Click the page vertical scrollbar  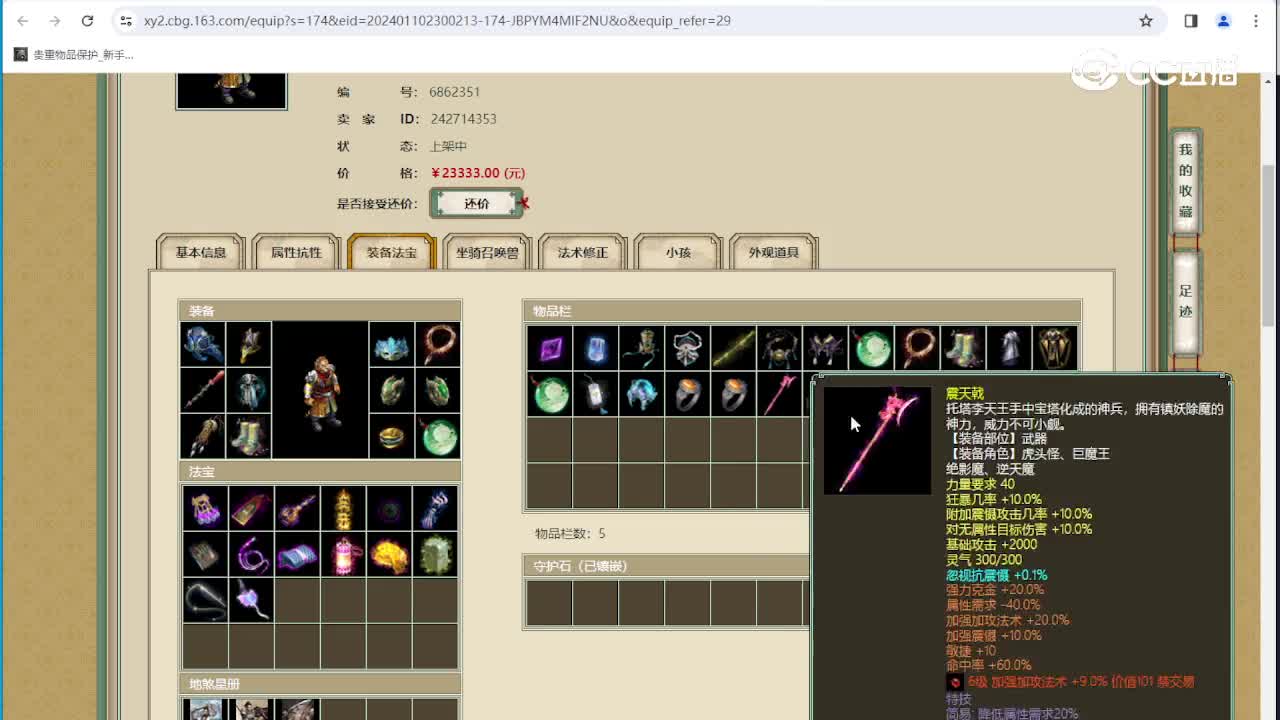1269,245
